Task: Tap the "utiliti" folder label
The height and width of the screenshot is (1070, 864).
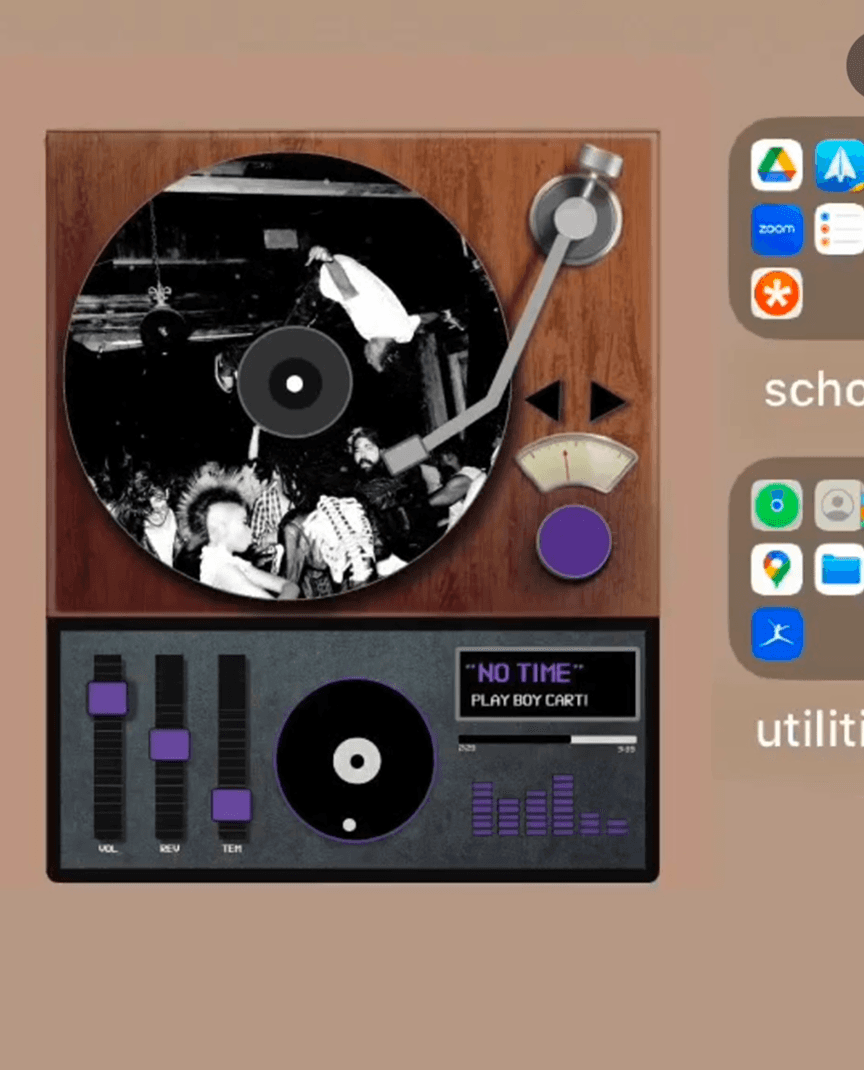Action: pos(809,729)
